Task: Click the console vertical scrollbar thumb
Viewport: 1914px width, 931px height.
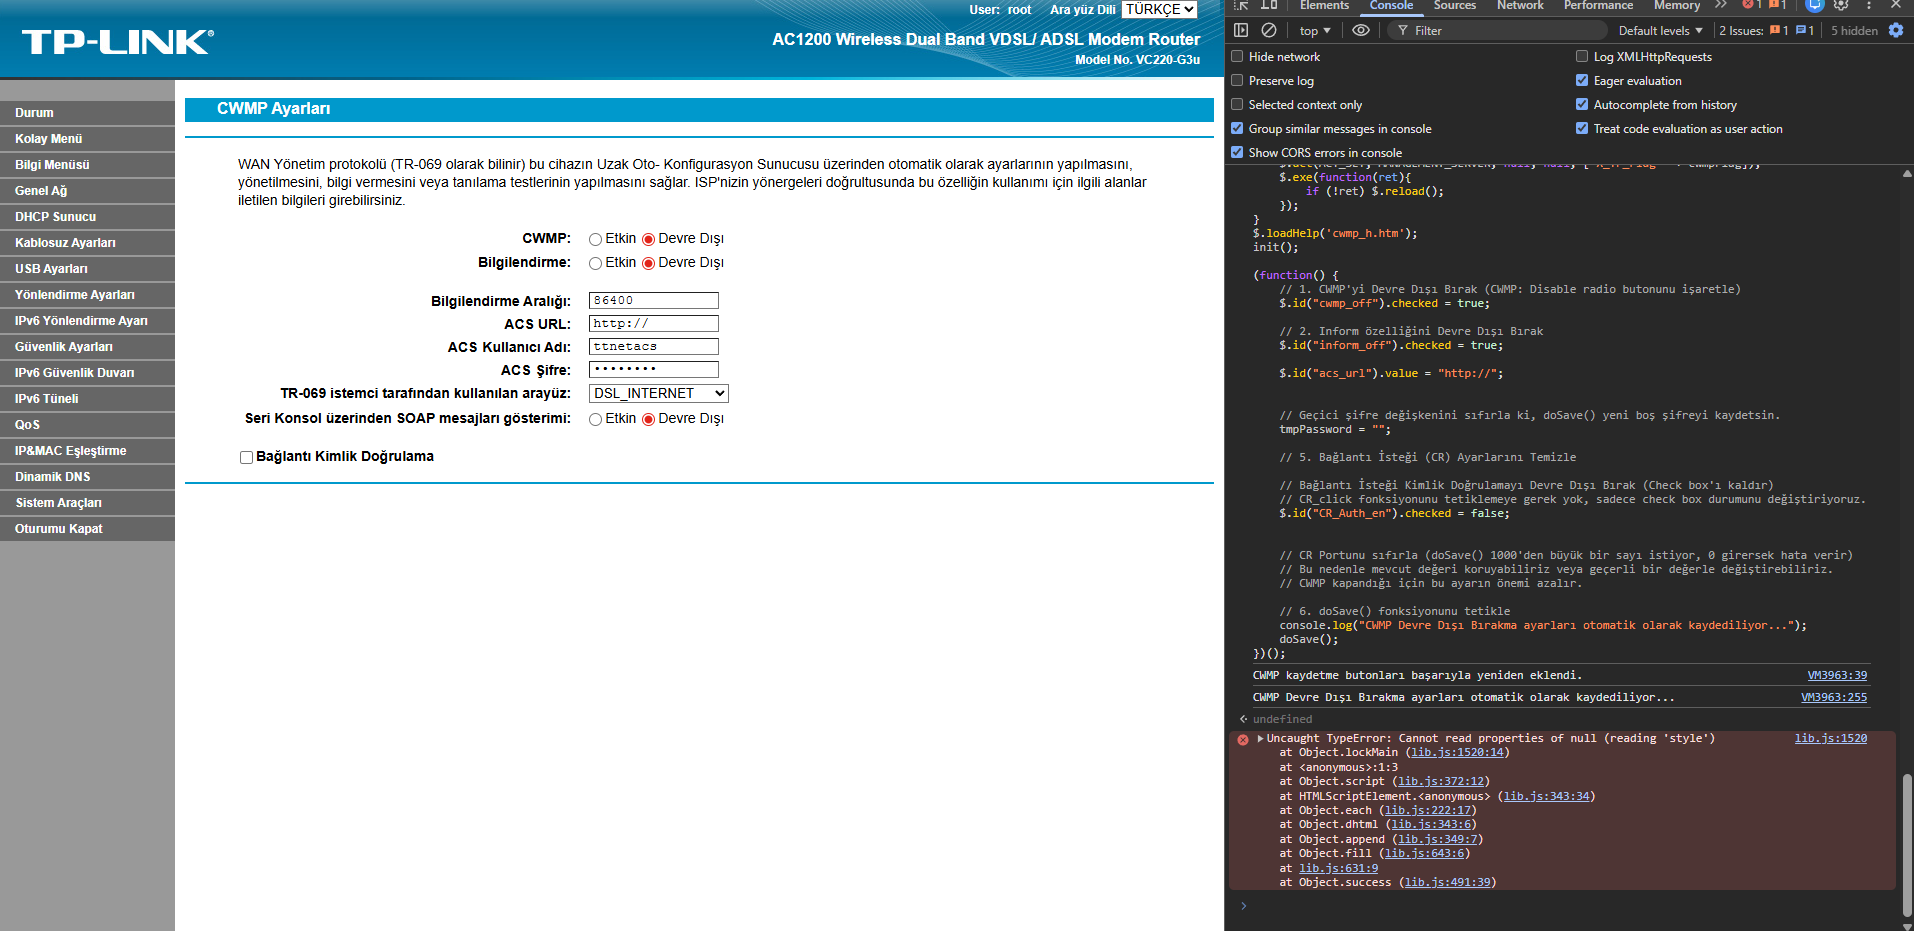Action: point(1907,844)
